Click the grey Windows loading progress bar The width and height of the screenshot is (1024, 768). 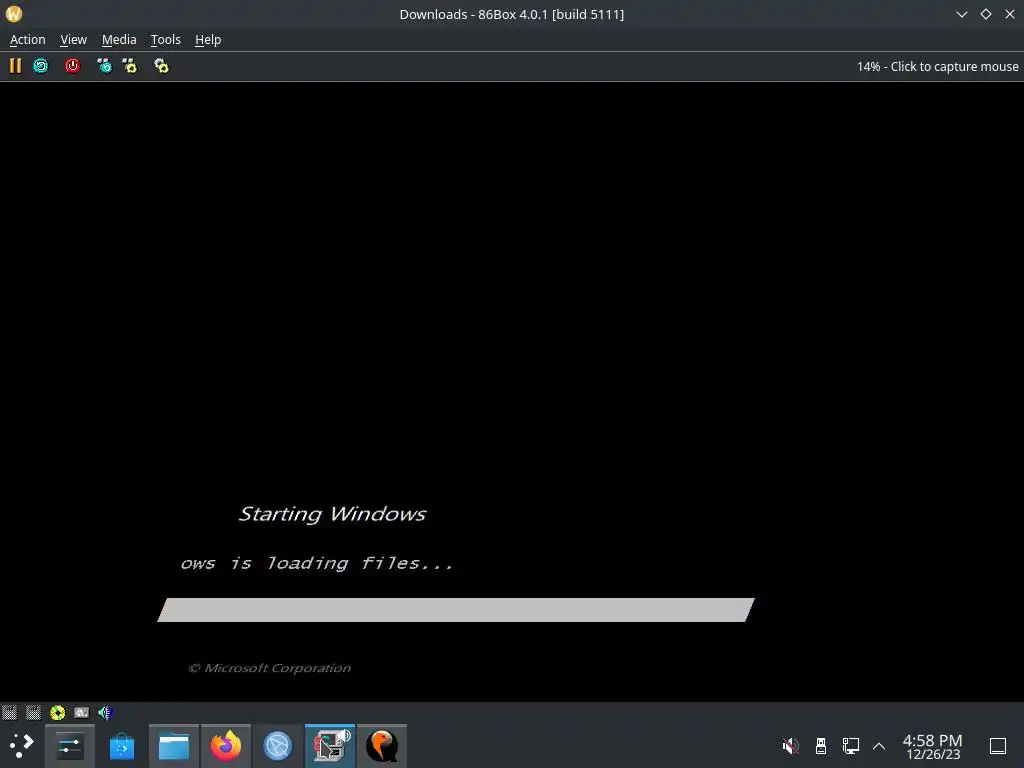(x=456, y=610)
